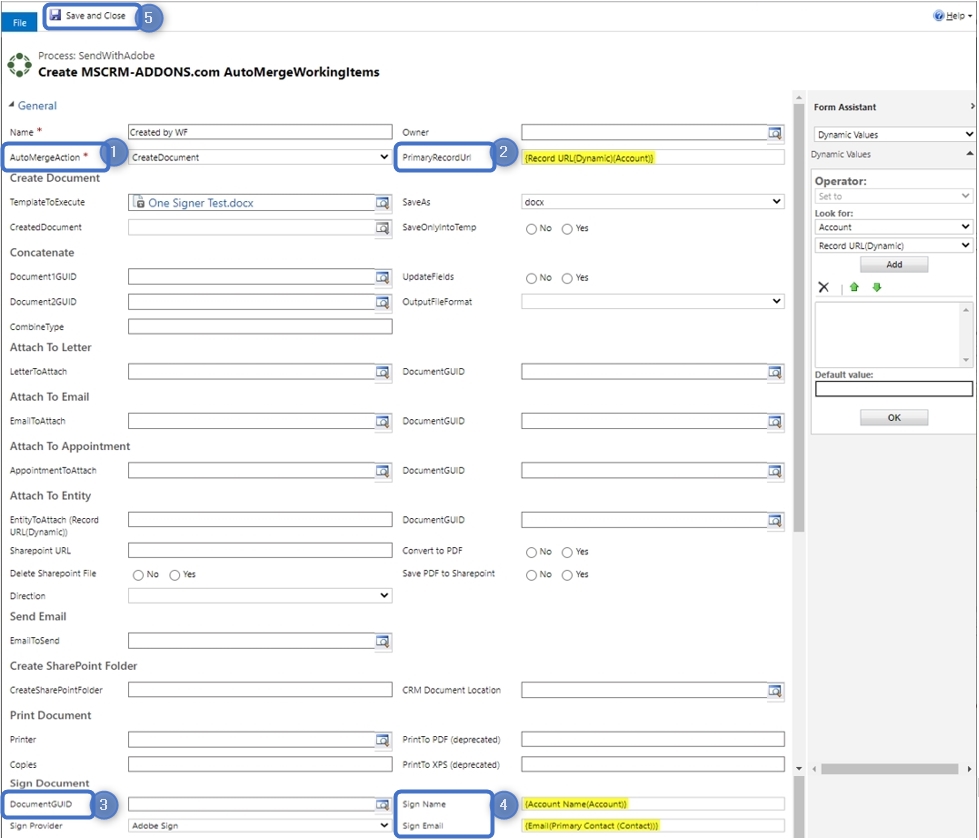Open the CreatedDocument lookup icon
979x840 pixels.
pos(382,228)
